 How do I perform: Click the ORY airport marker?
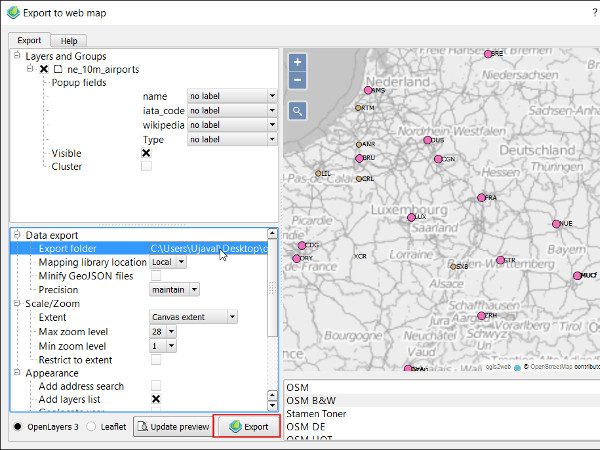296,259
